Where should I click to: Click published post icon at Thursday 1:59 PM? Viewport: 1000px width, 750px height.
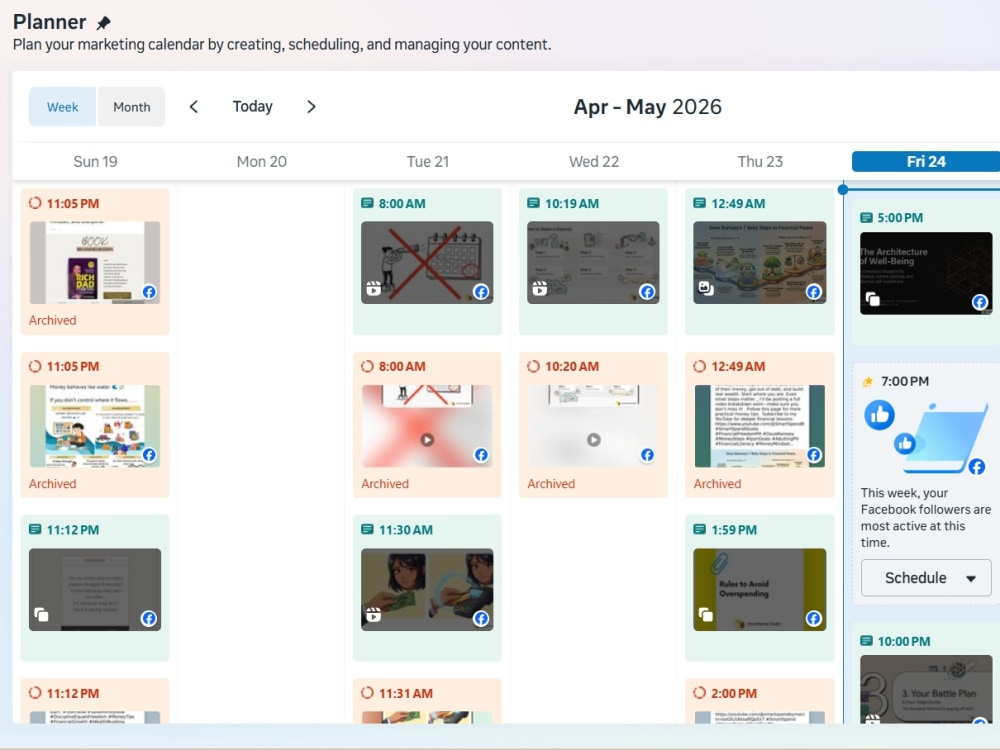(x=700, y=530)
